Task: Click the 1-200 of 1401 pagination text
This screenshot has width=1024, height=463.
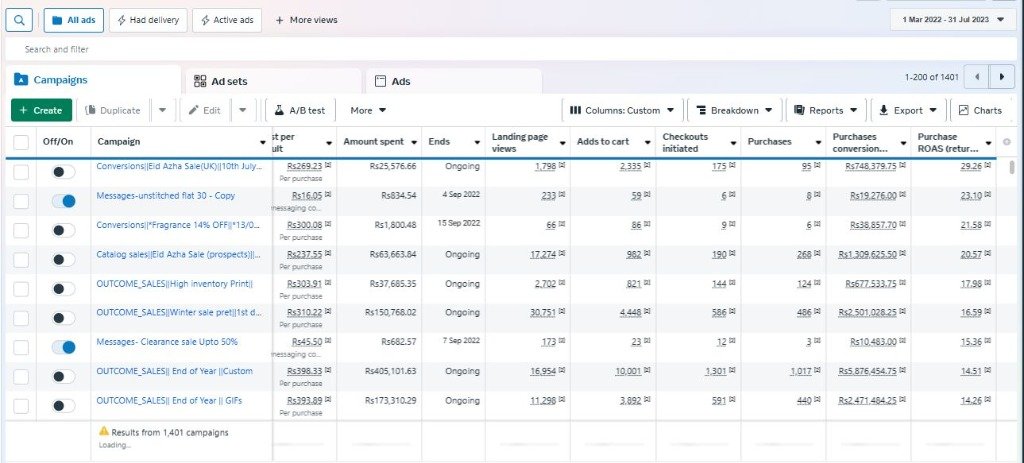Action: [x=931, y=77]
